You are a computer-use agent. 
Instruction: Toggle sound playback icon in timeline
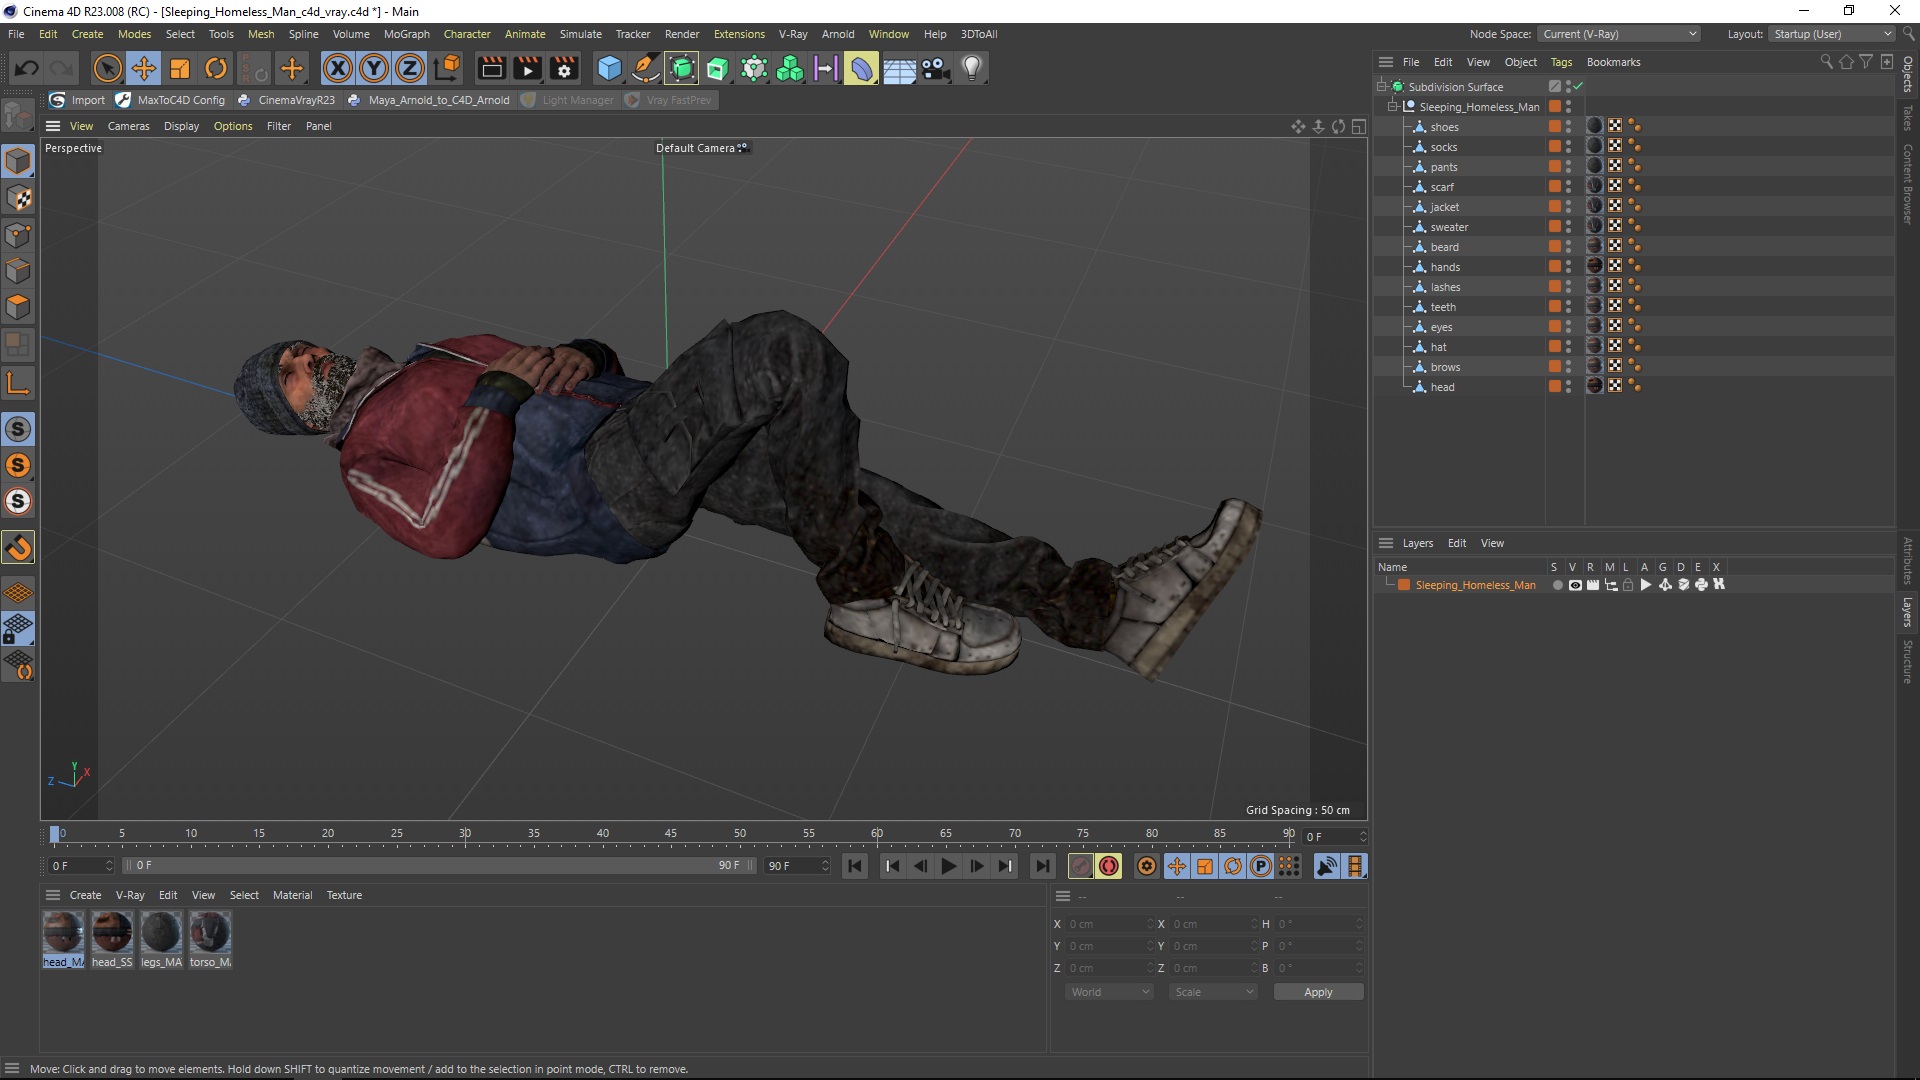click(x=1327, y=866)
